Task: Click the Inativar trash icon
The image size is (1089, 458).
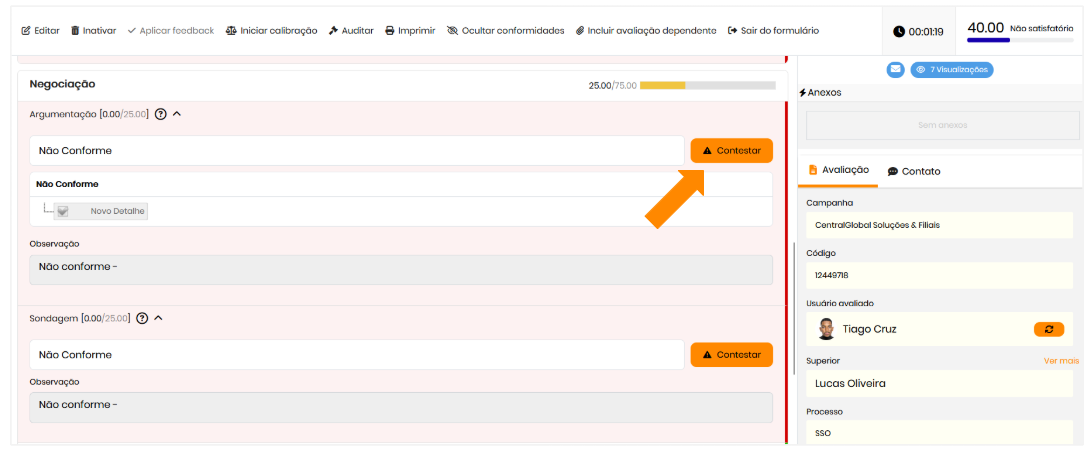Action: click(x=75, y=31)
